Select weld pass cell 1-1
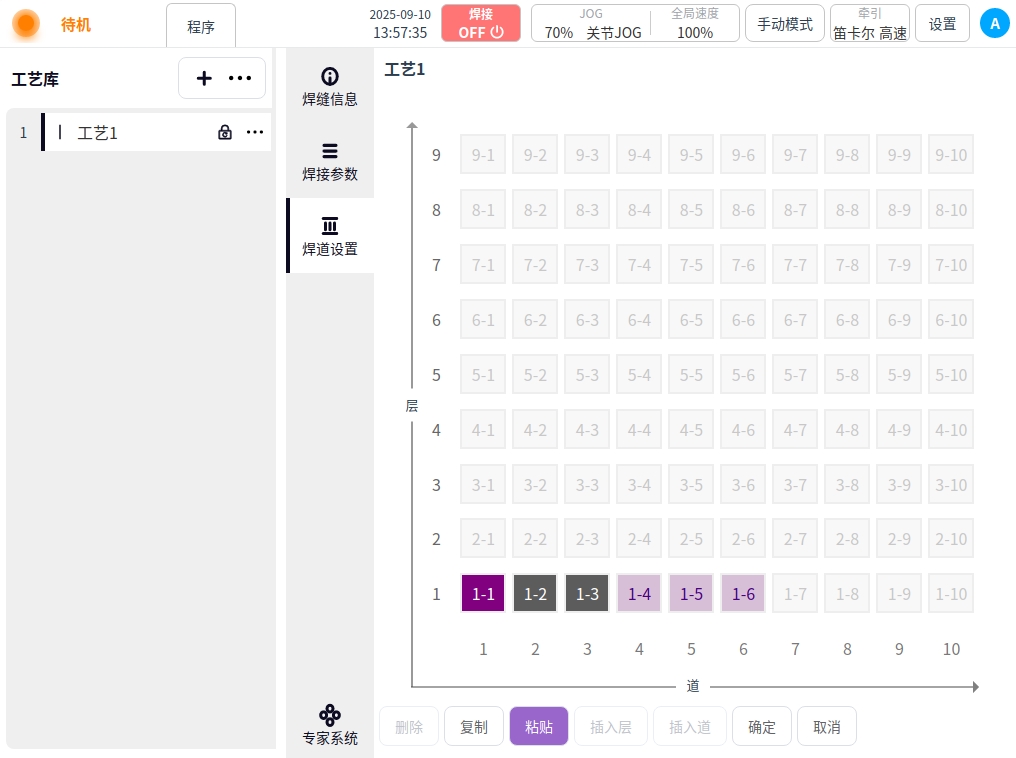 [483, 593]
